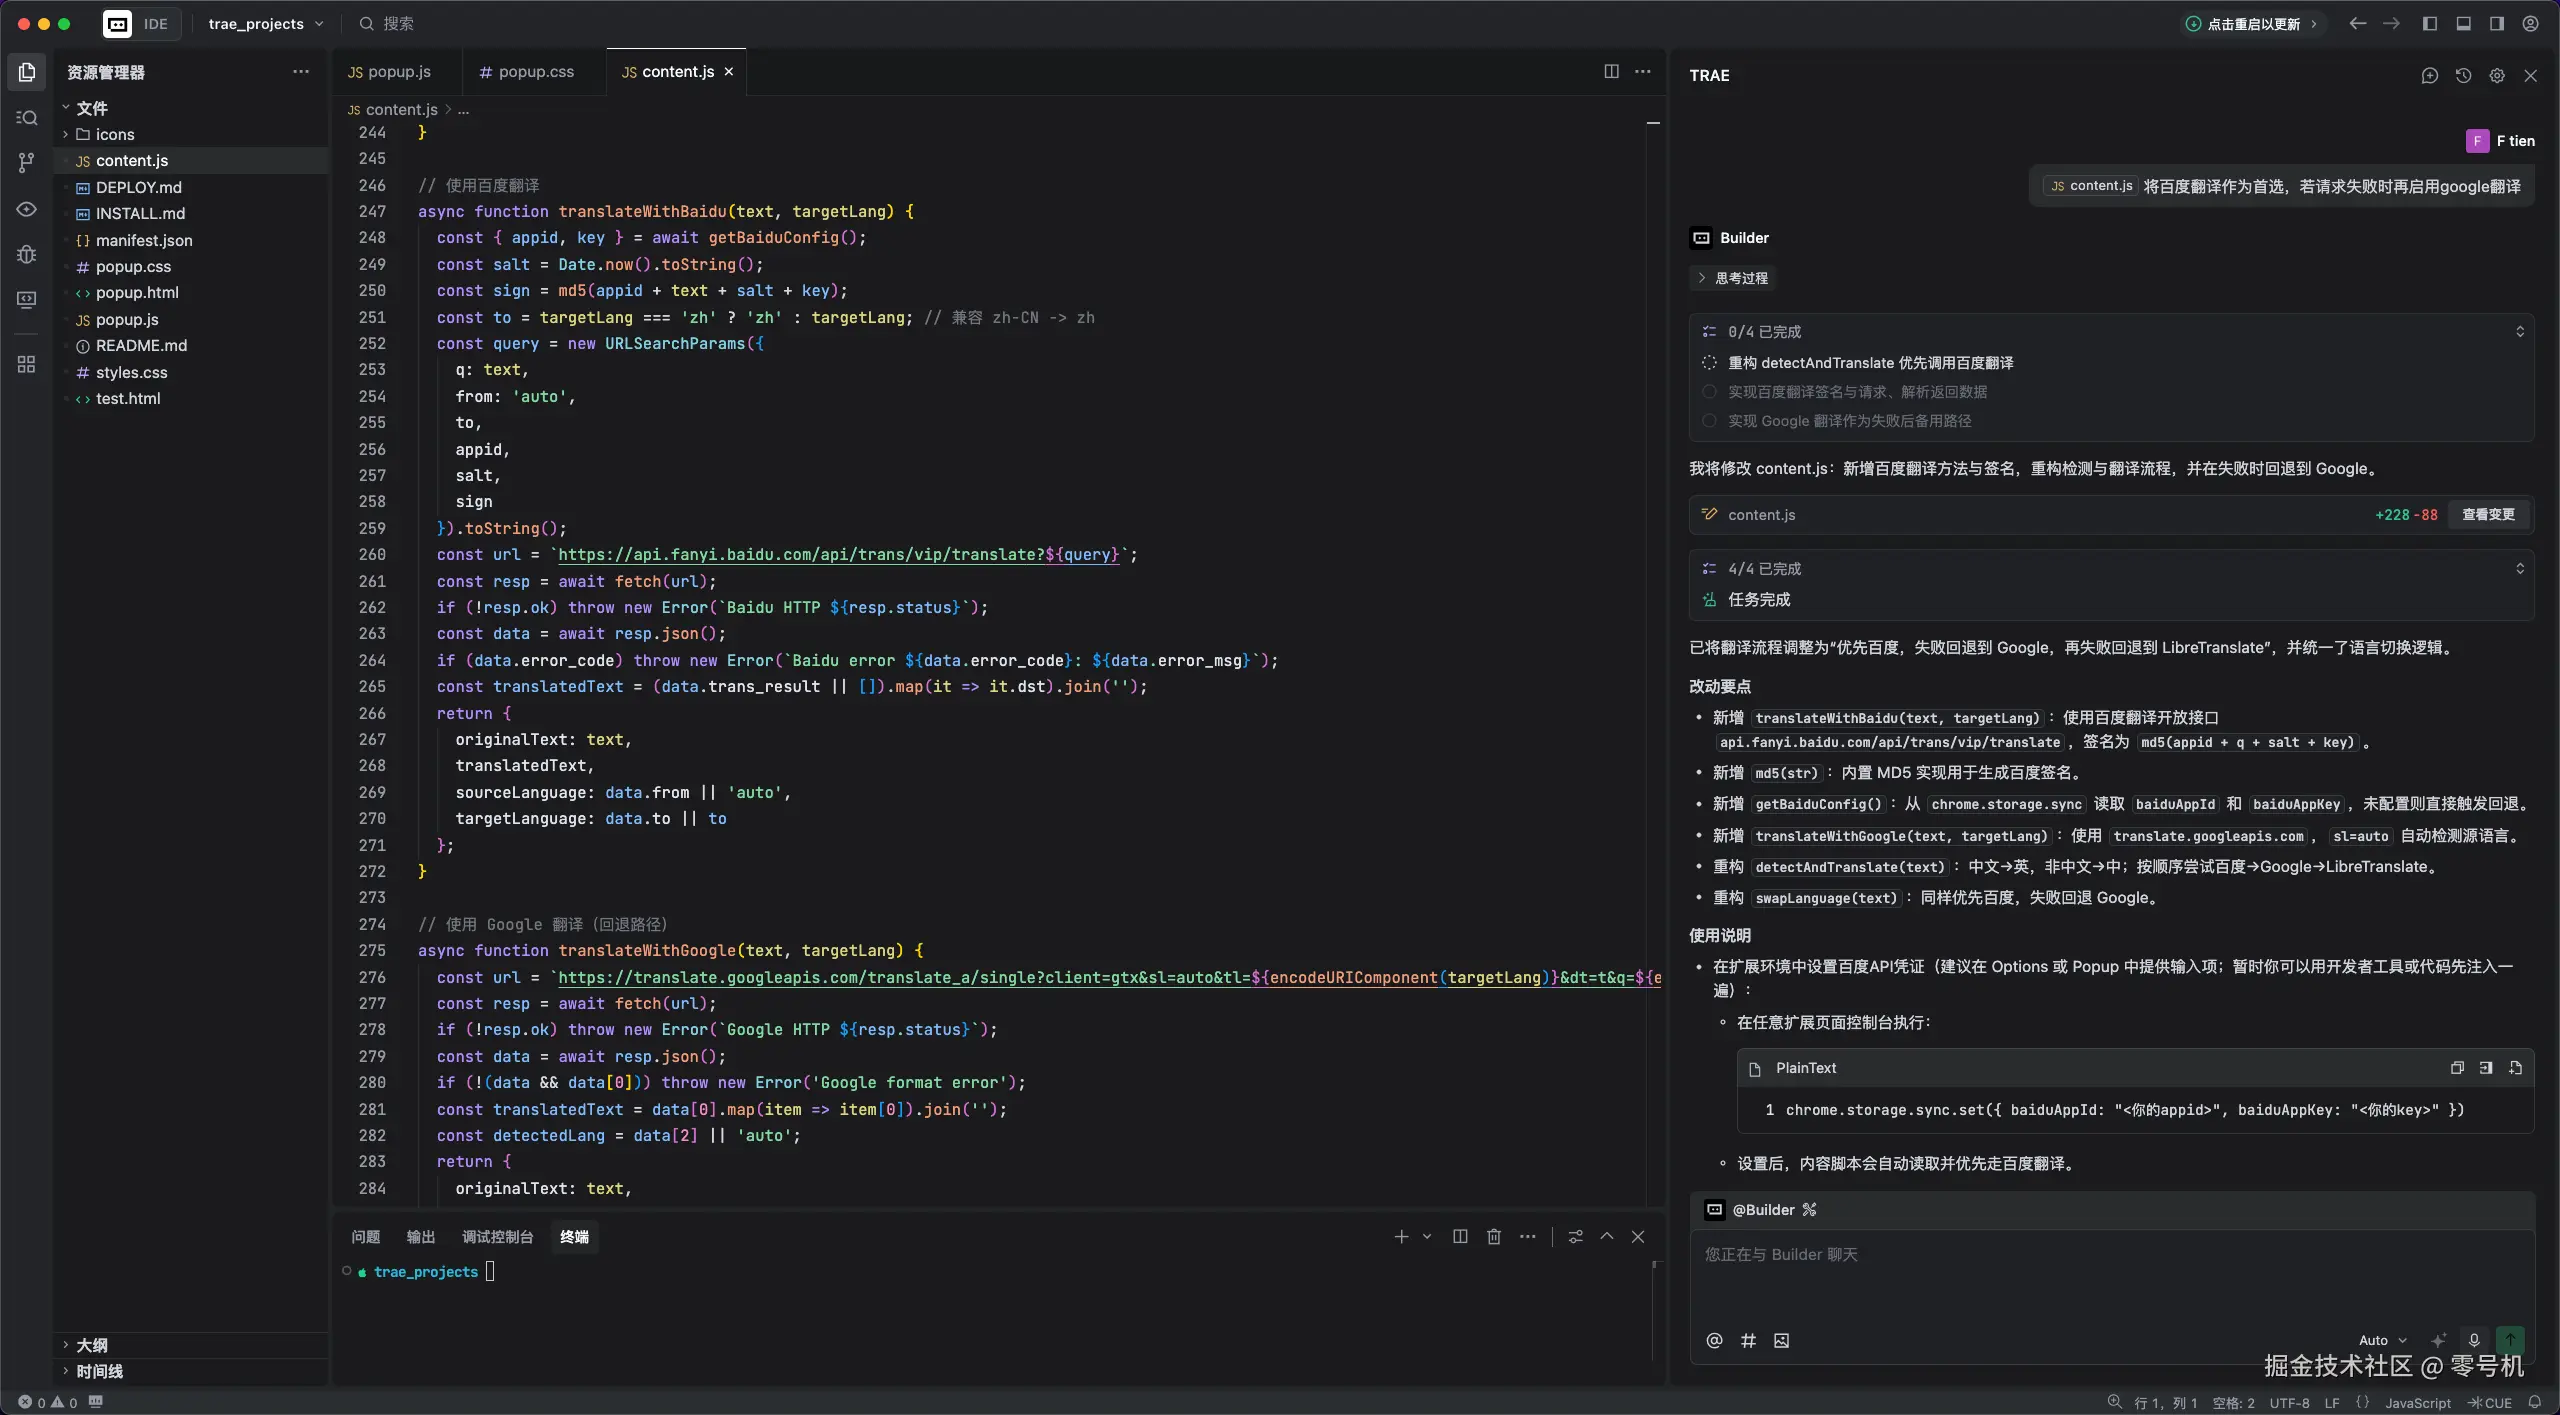Select the Source Control icon in sidebar

[x=27, y=162]
